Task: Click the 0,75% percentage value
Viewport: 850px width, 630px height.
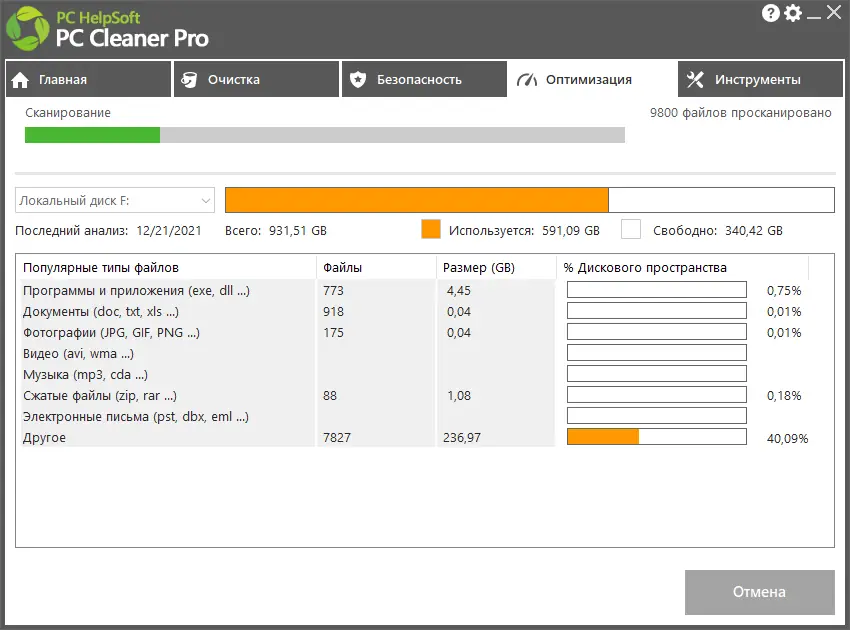Action: [x=784, y=291]
